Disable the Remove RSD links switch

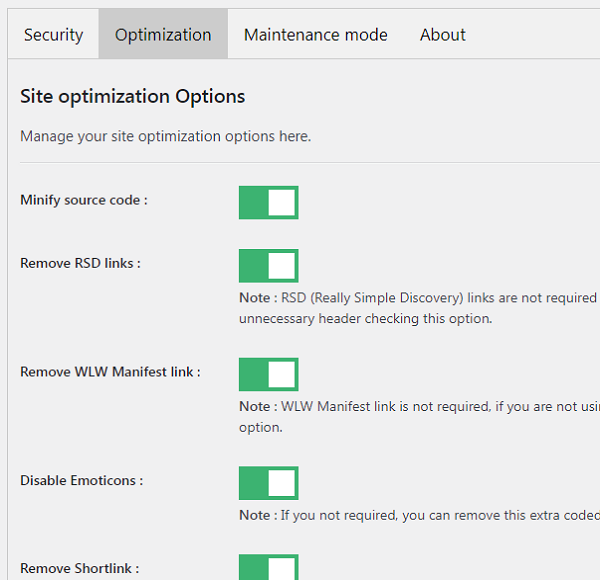pyautogui.click(x=268, y=266)
